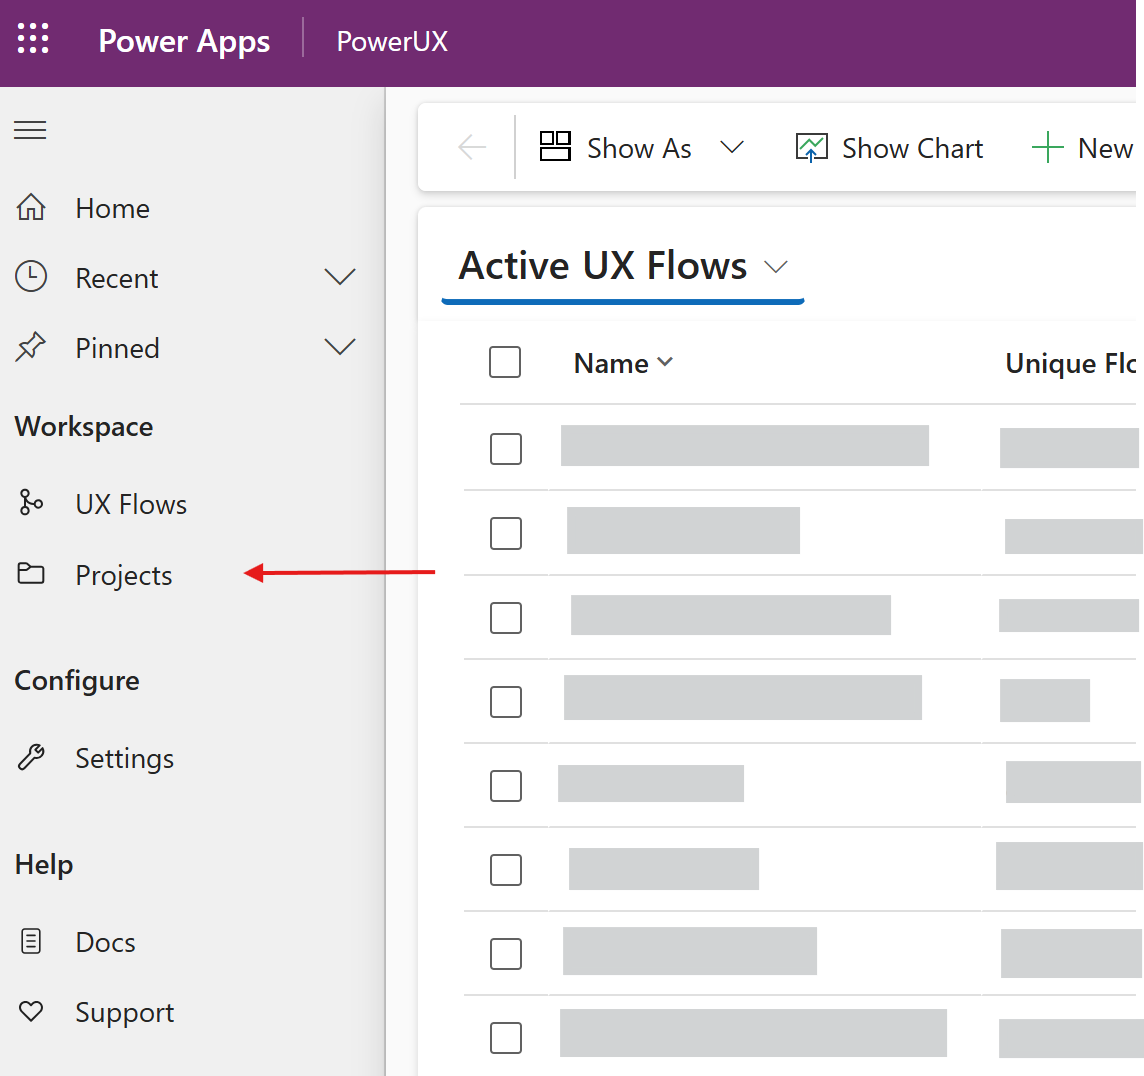
Task: Click the Home house icon
Action: [31, 207]
